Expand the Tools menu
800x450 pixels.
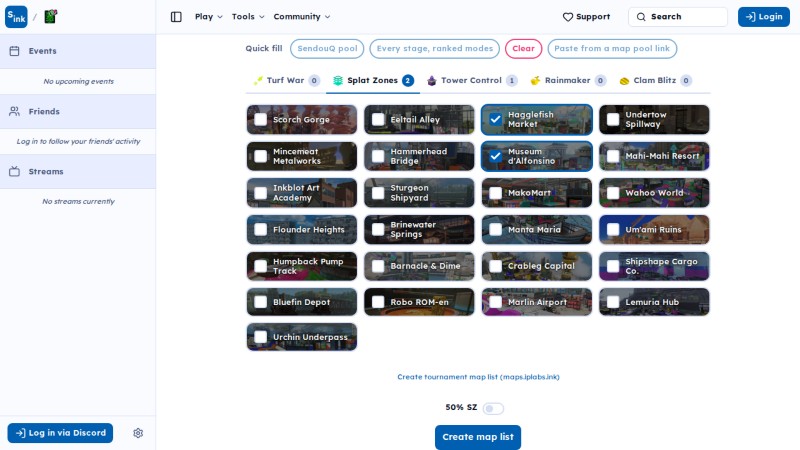[x=248, y=17]
